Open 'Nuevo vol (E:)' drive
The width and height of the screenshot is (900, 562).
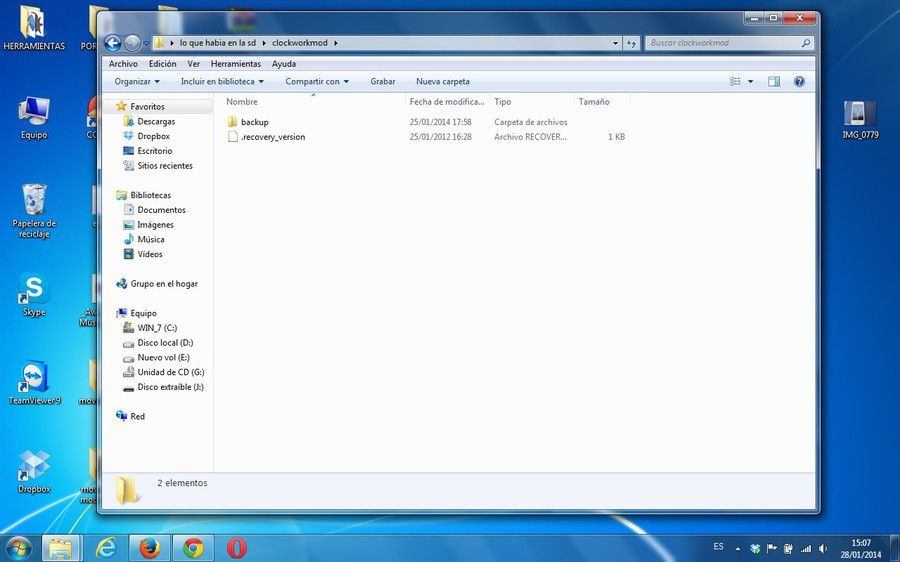(163, 357)
